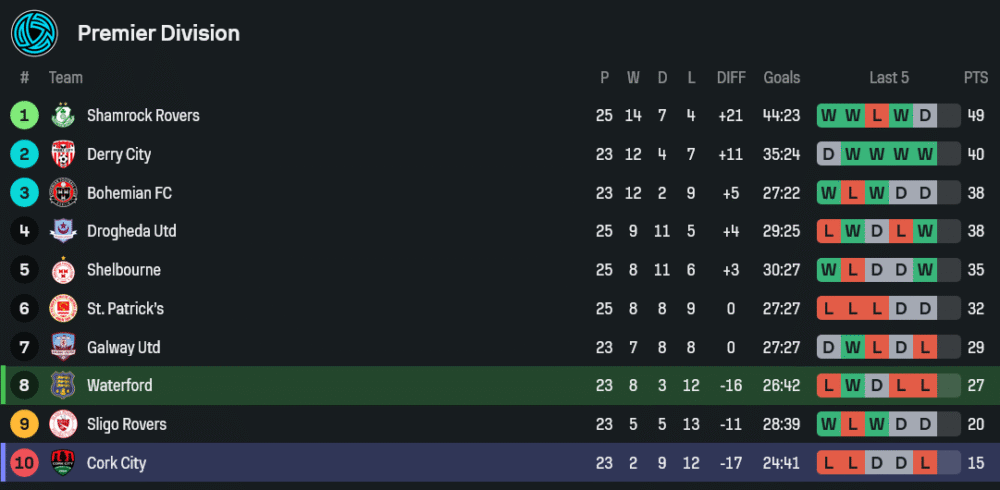Click the Sligo Rovers club crest
Screen dimensions: 1000x490
tap(63, 424)
